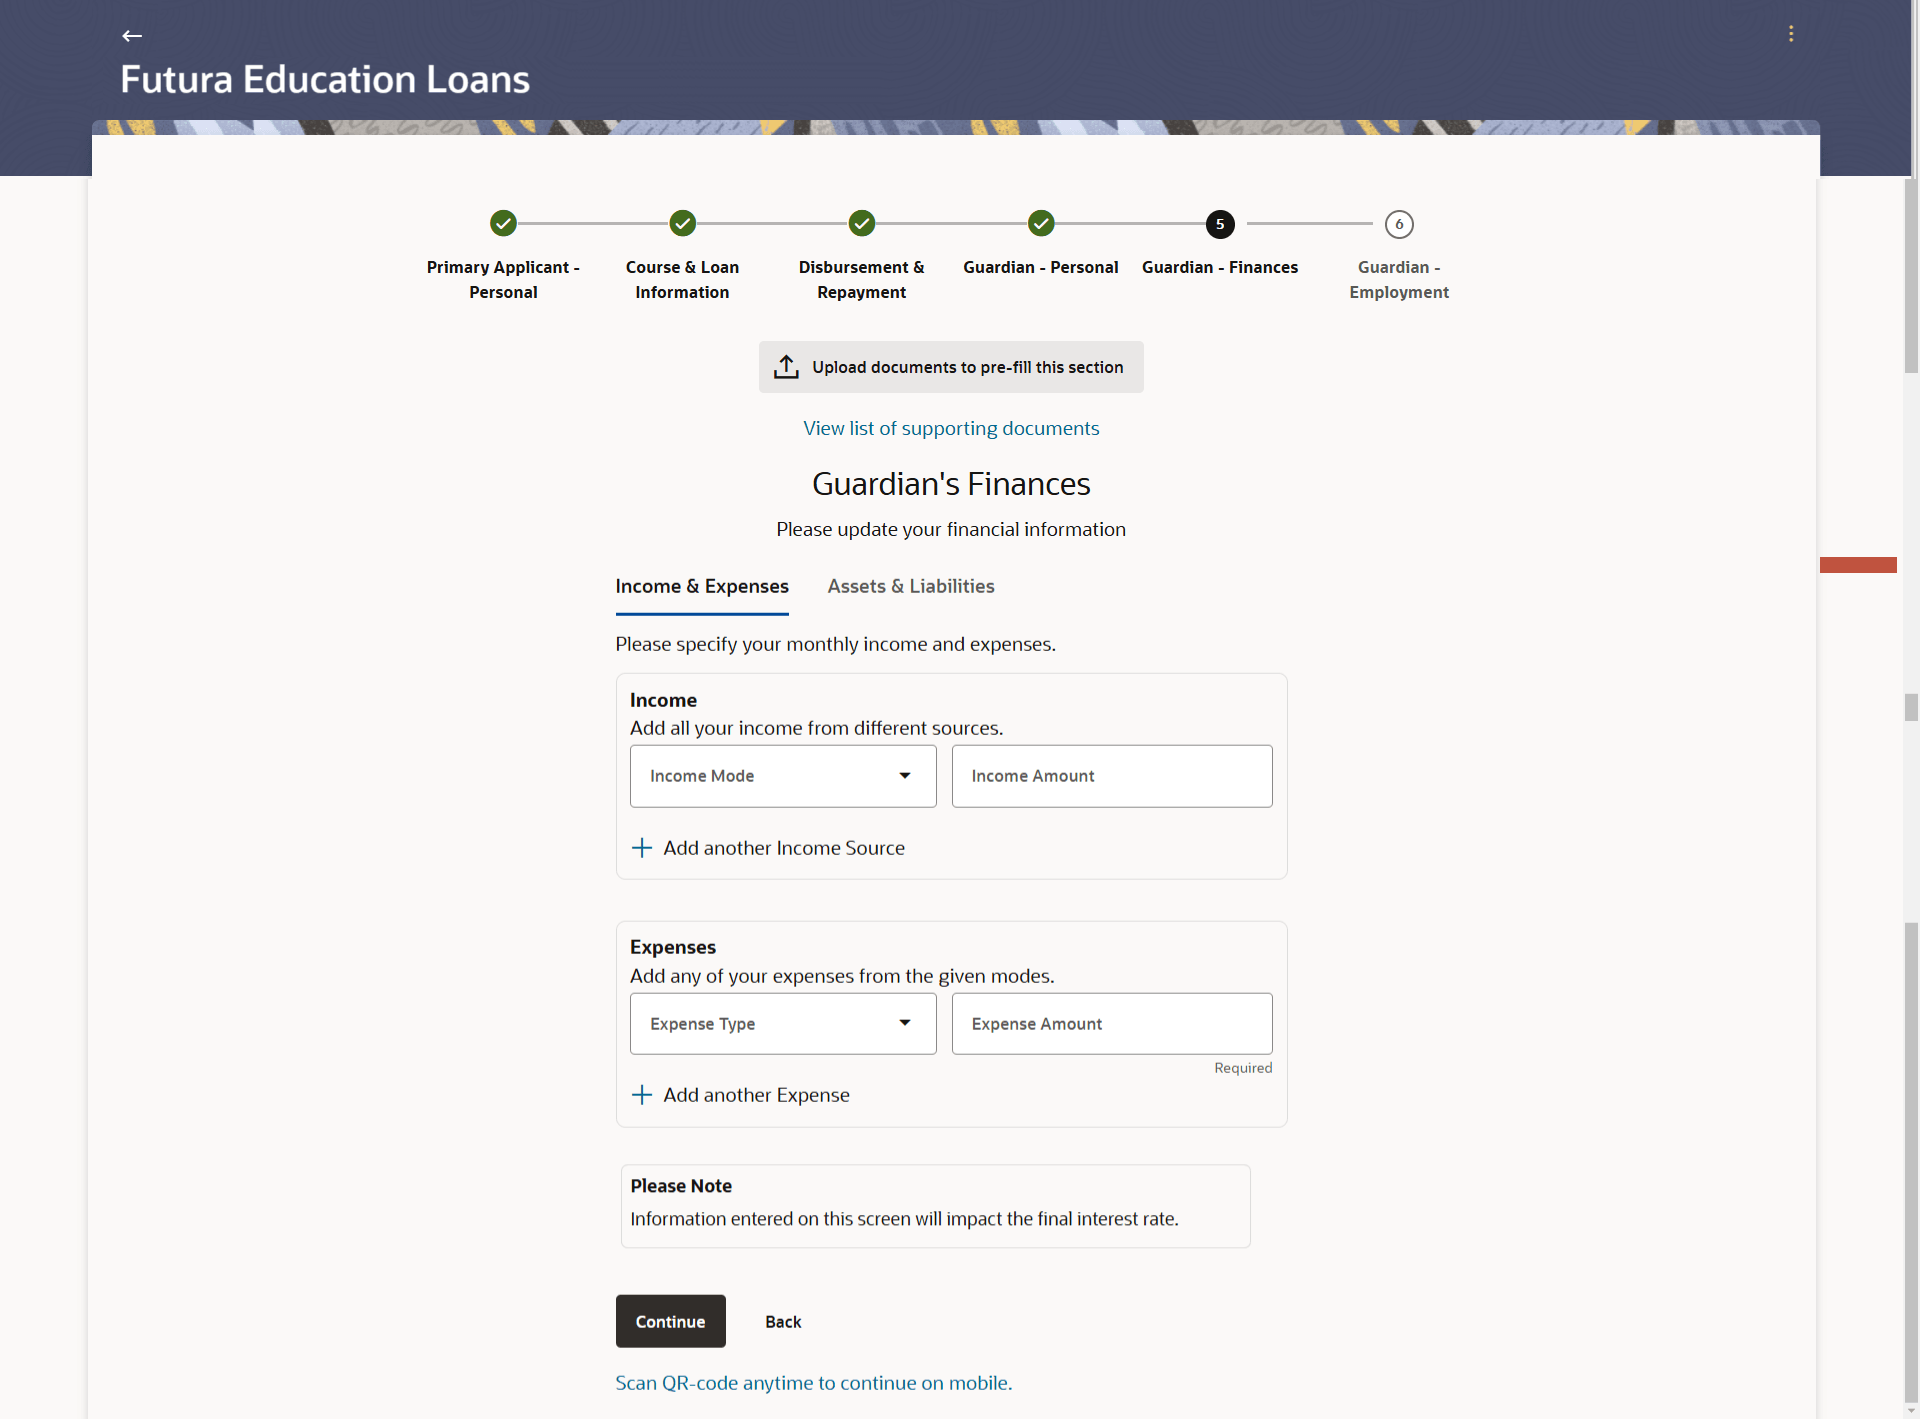Click the Disbursement & Repayment step checkmark
The height and width of the screenshot is (1419, 1920).
(861, 223)
